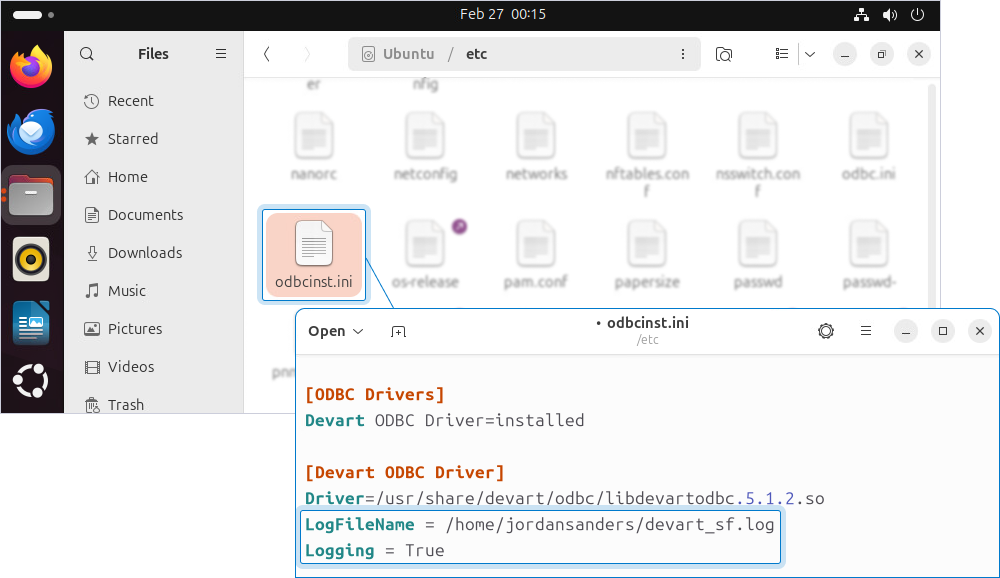Screen dimensions: 1000x578
Task: Open LibreOffice Writer from the dock
Action: coord(31,323)
